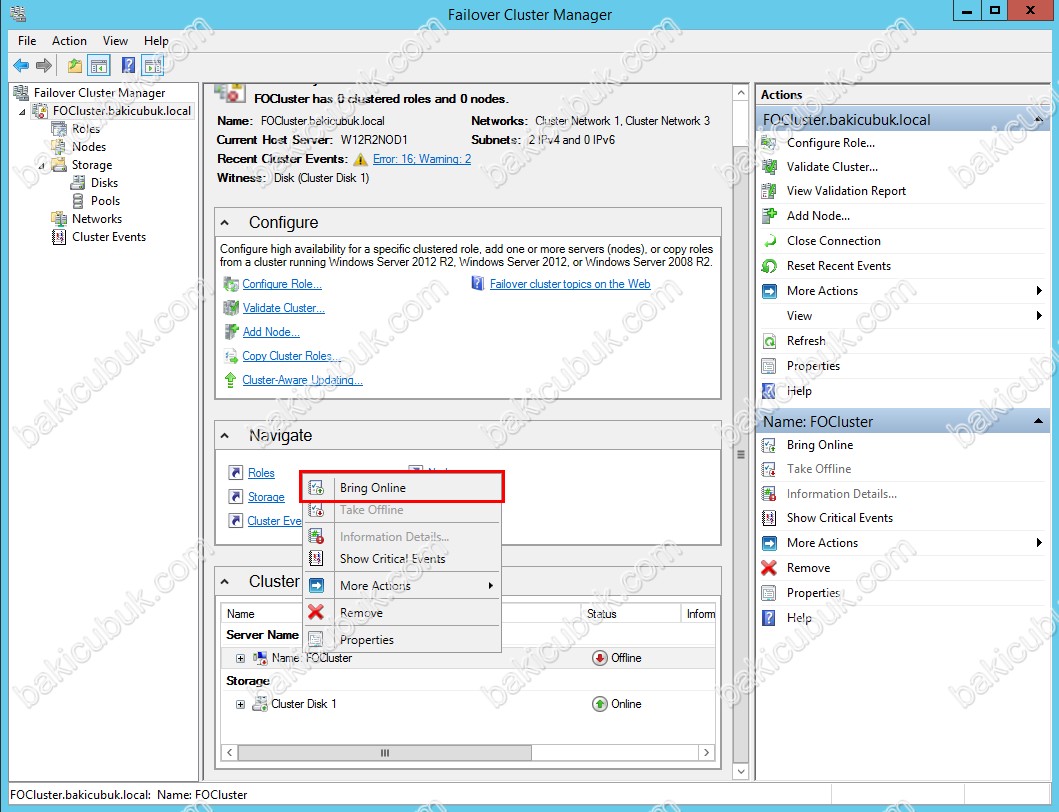Open the File menu
This screenshot has width=1059, height=812.
[x=27, y=41]
